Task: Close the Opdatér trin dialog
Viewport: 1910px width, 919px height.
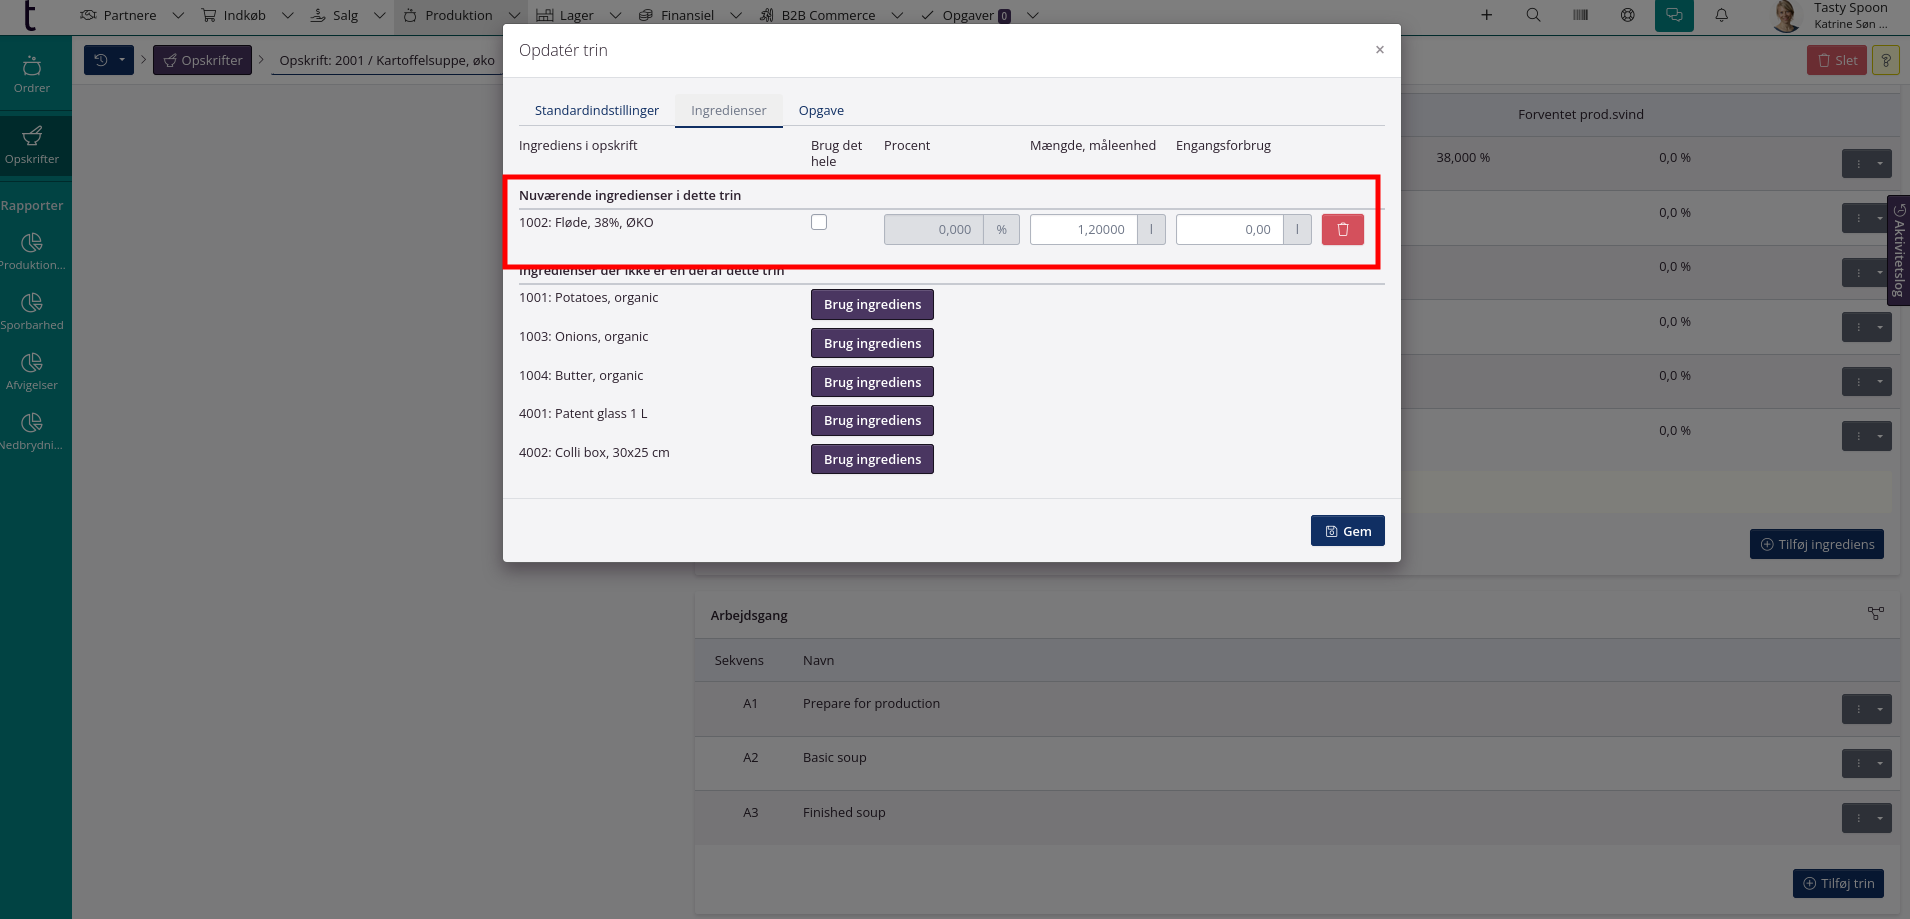Action: click(x=1379, y=50)
